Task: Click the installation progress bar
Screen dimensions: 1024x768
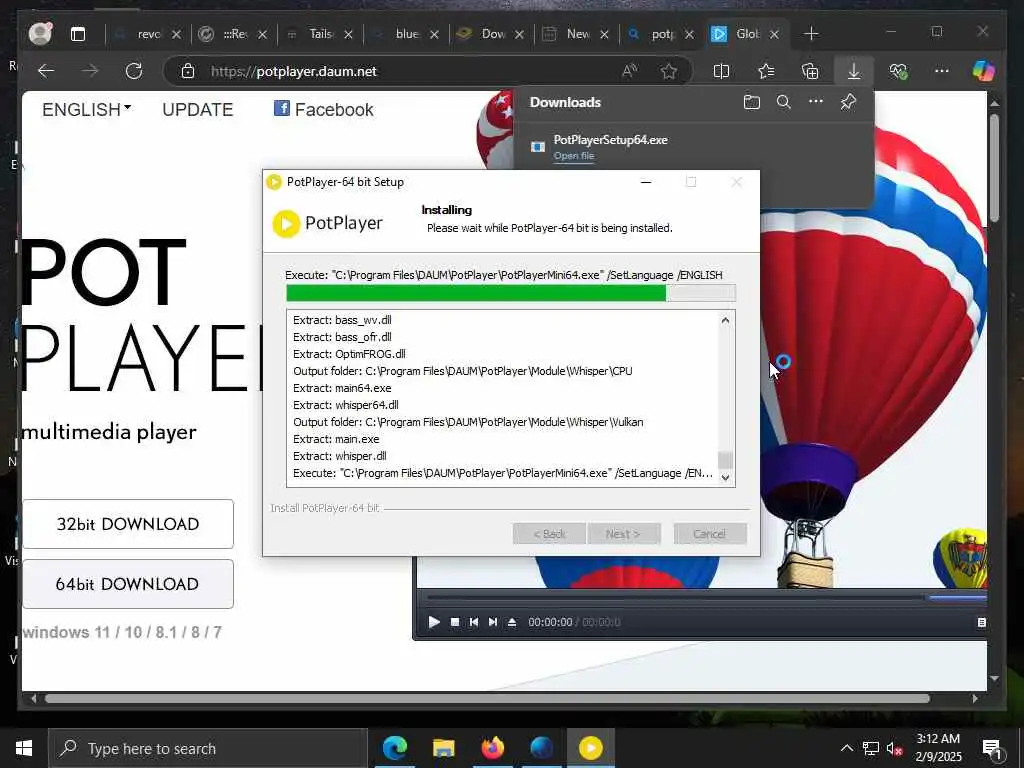Action: [511, 293]
